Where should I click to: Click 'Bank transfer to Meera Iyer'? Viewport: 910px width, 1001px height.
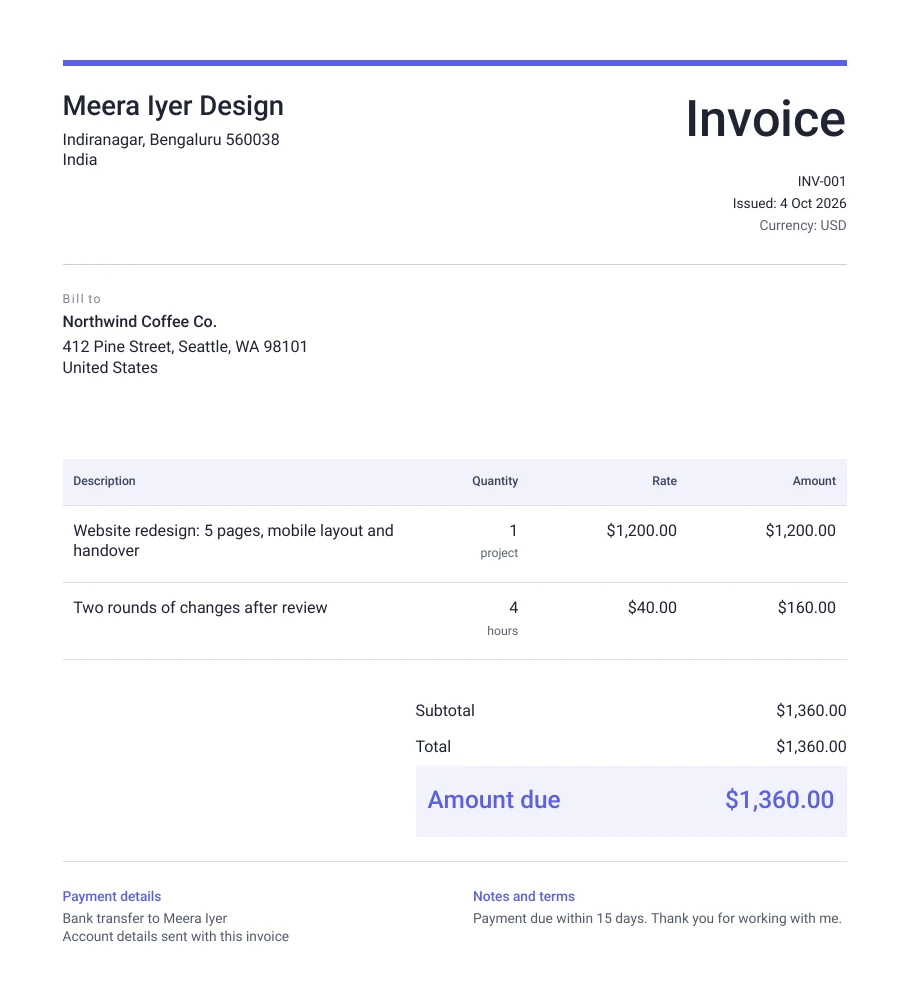145,918
